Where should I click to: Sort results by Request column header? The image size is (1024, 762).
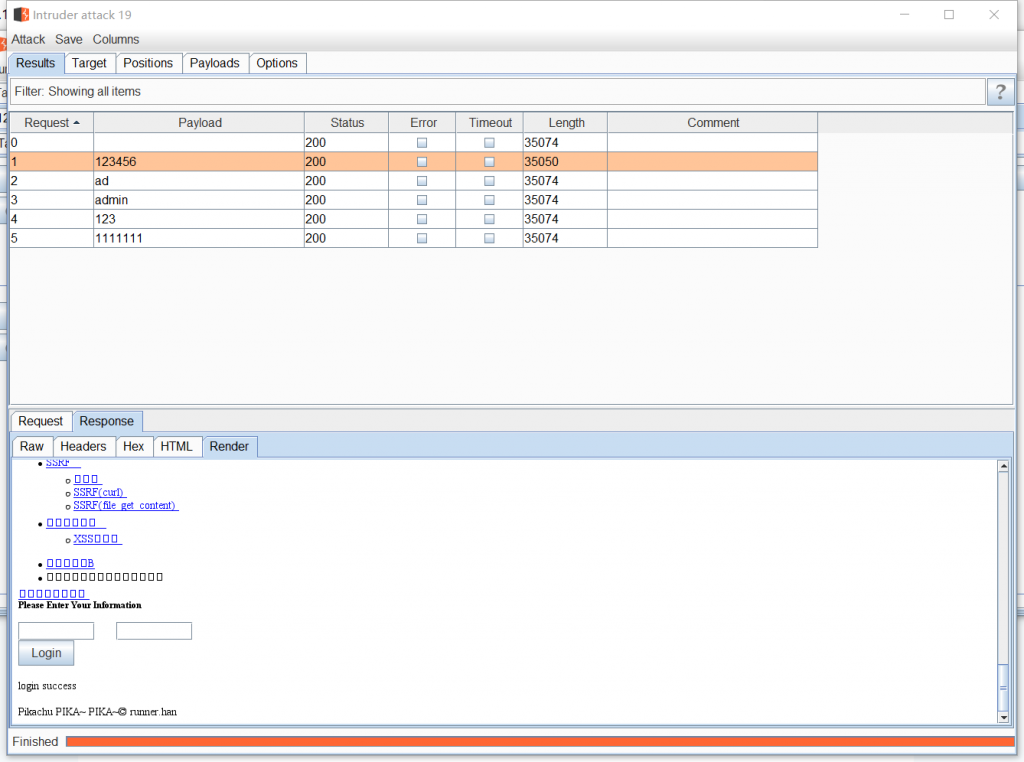click(51, 123)
